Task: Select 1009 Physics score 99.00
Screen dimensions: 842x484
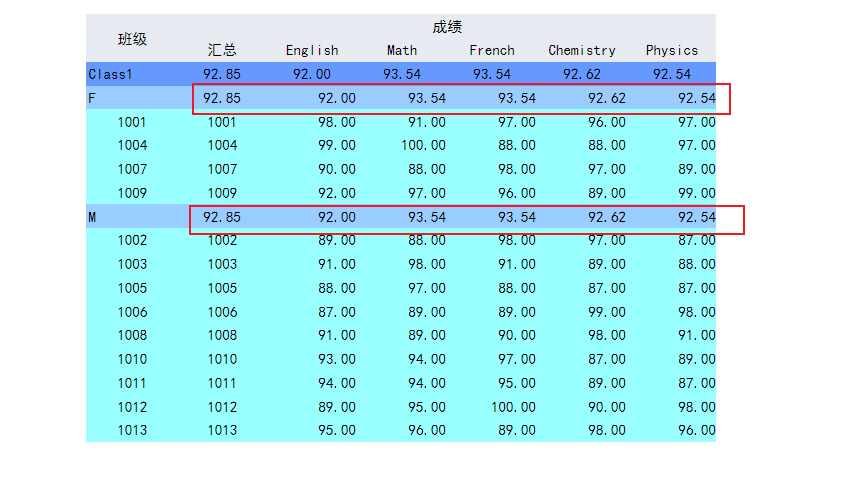Action: [x=697, y=193]
